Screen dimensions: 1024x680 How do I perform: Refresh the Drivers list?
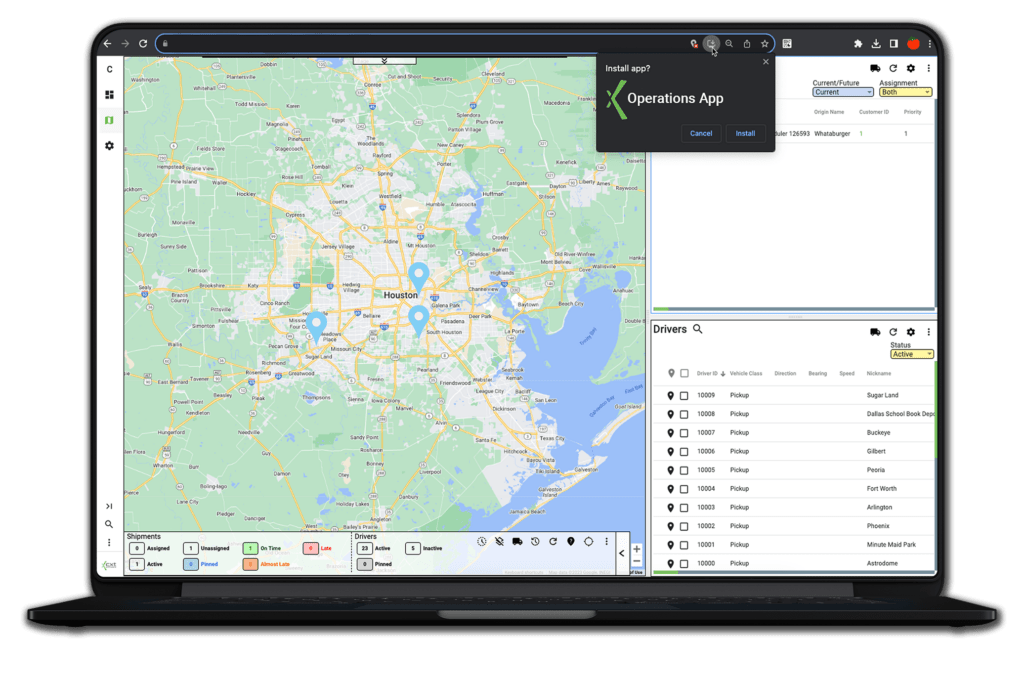[893, 332]
